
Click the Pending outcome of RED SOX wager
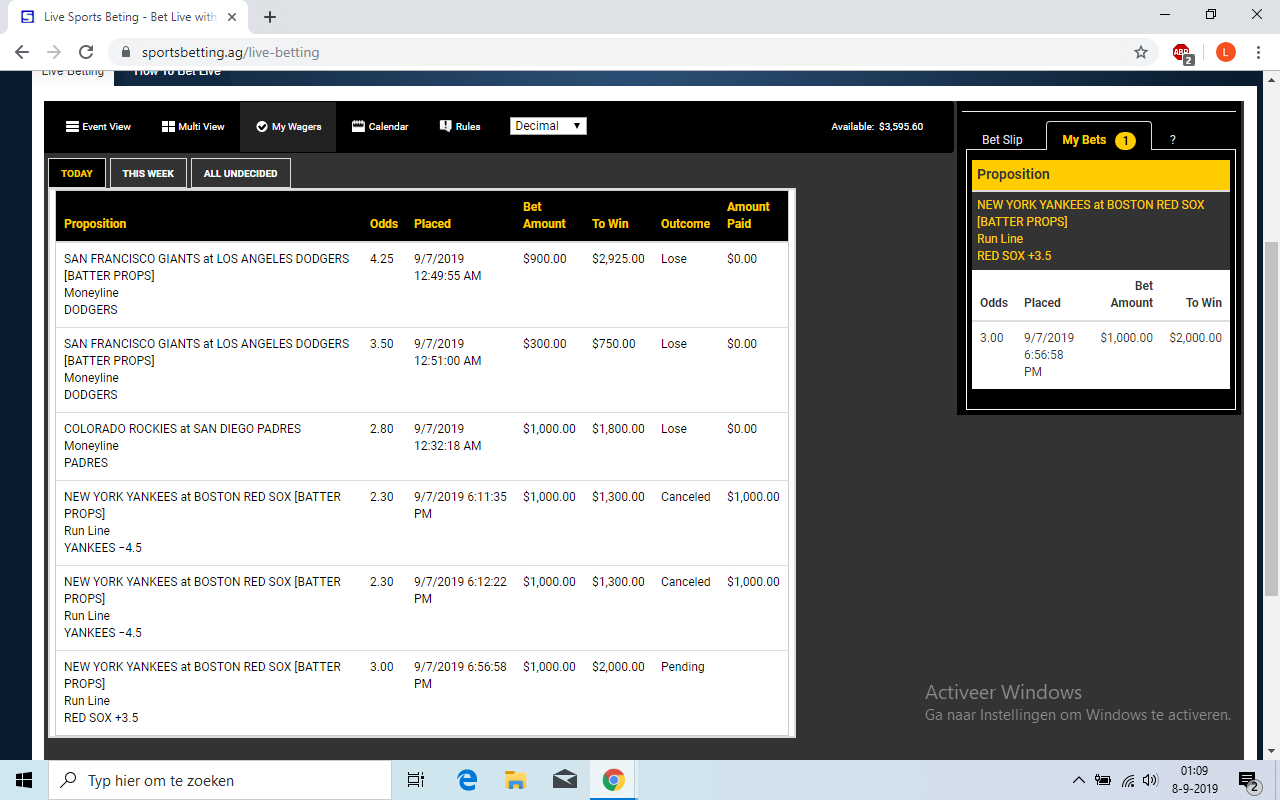click(683, 667)
